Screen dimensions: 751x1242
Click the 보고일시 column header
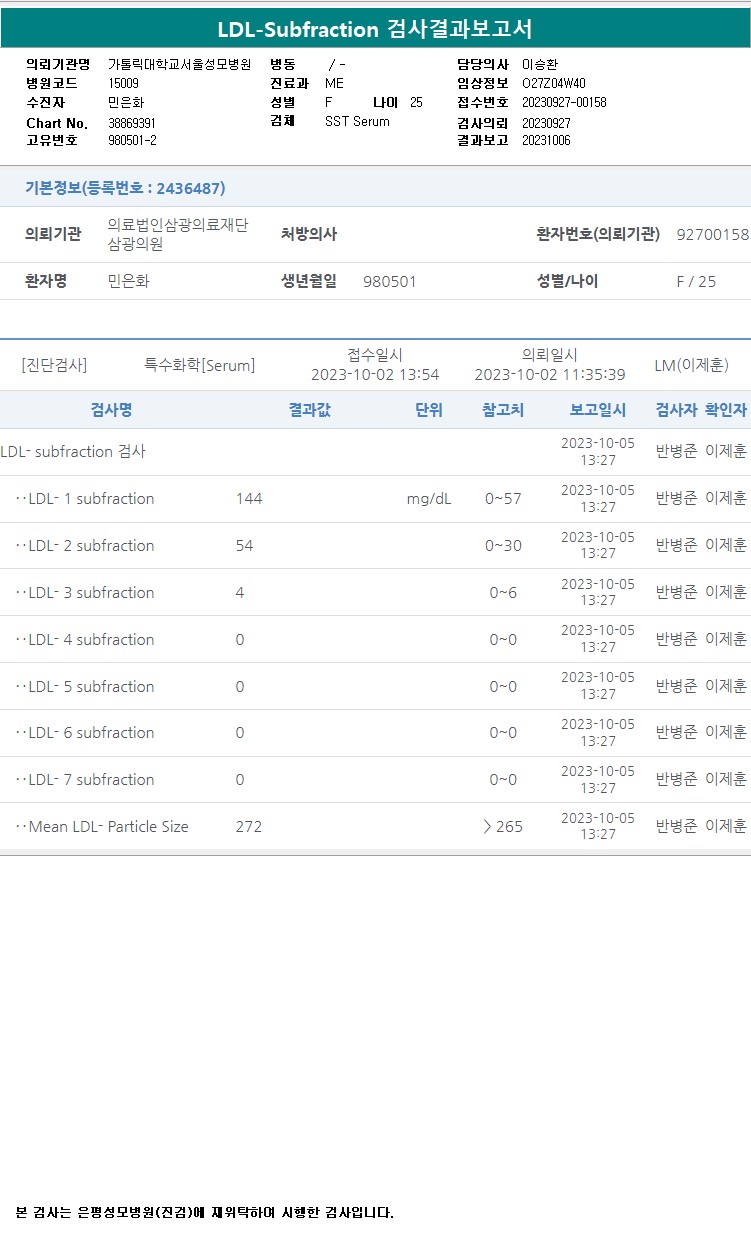(598, 410)
